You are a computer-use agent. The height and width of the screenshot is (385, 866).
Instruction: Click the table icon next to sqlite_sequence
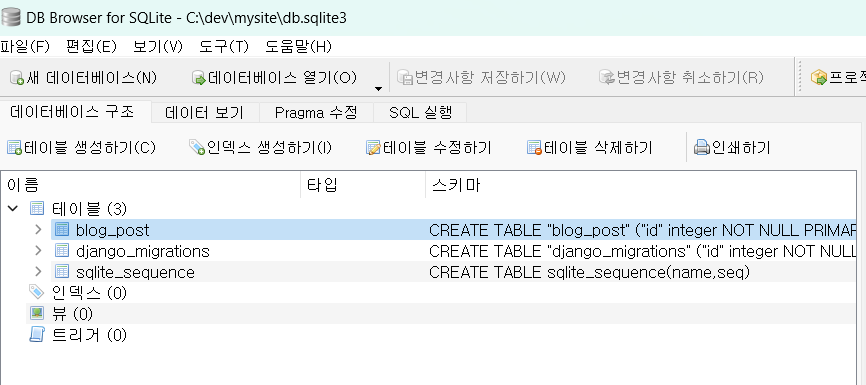click(62, 272)
